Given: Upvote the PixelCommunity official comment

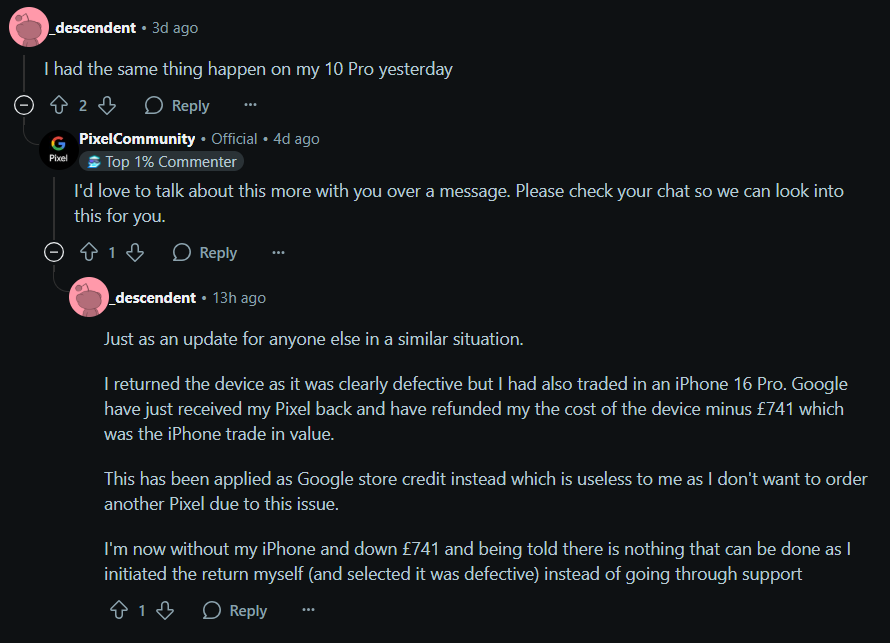Looking at the screenshot, I should [x=88, y=252].
